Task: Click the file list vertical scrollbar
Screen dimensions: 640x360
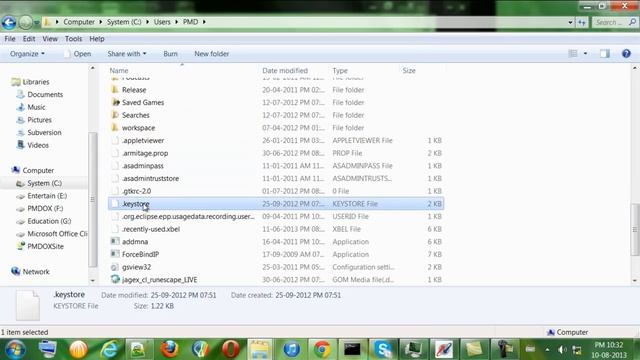Action: [x=635, y=229]
